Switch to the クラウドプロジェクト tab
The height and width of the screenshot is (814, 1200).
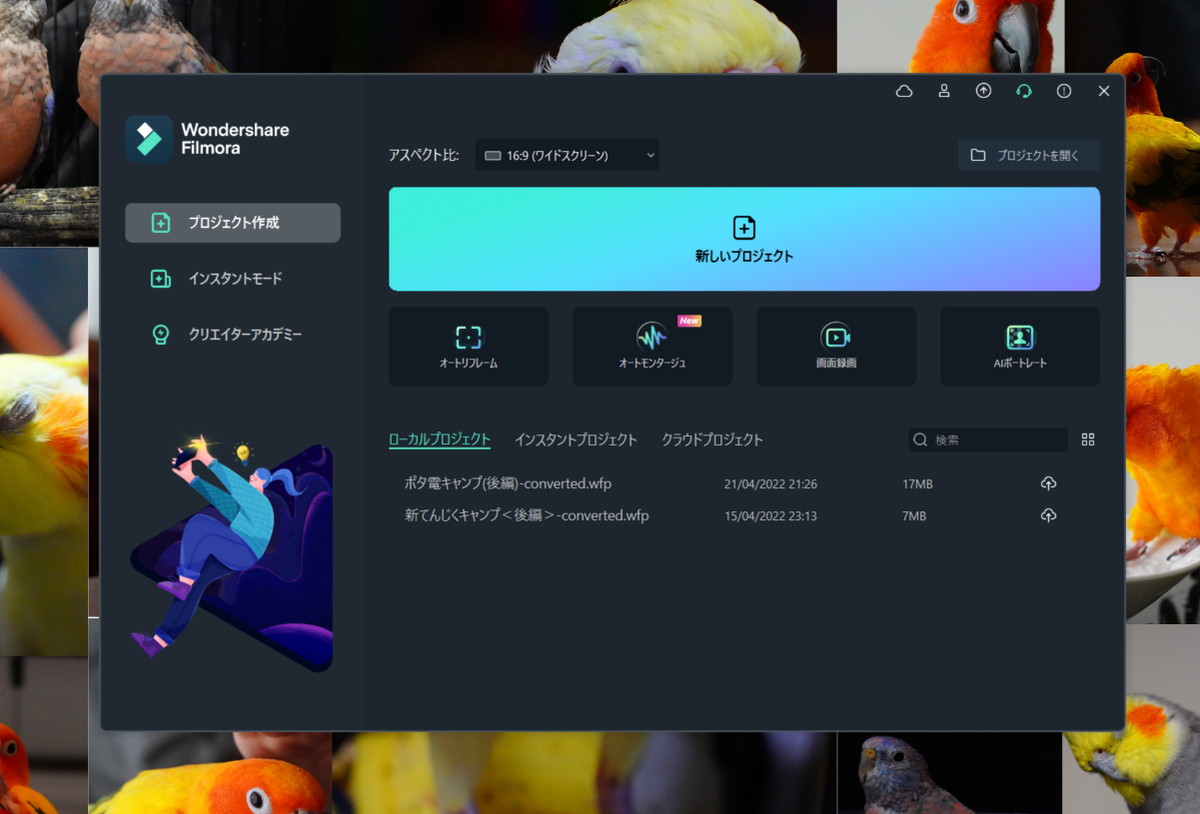click(x=712, y=440)
